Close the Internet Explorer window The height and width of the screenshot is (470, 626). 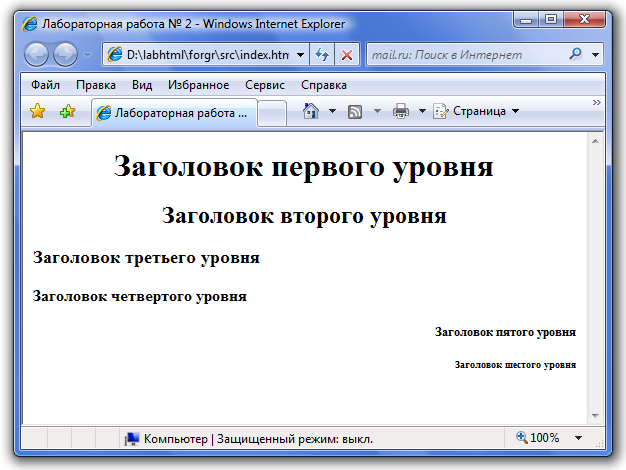click(x=584, y=20)
